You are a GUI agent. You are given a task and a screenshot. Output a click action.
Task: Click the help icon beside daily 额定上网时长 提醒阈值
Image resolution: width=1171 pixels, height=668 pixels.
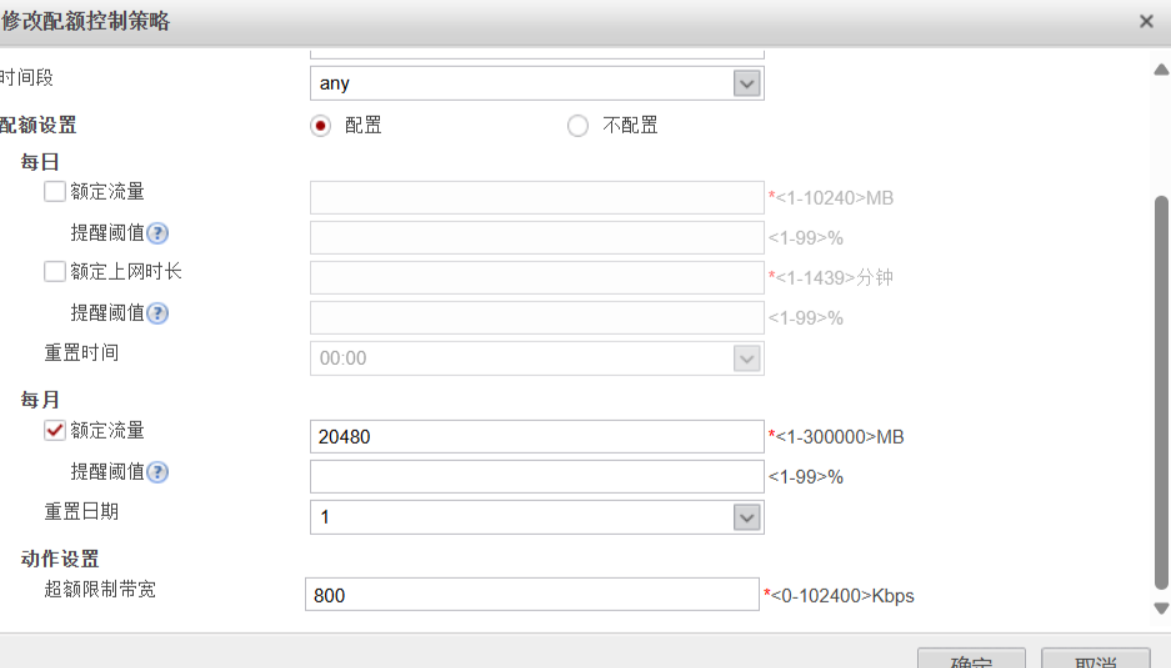point(158,313)
